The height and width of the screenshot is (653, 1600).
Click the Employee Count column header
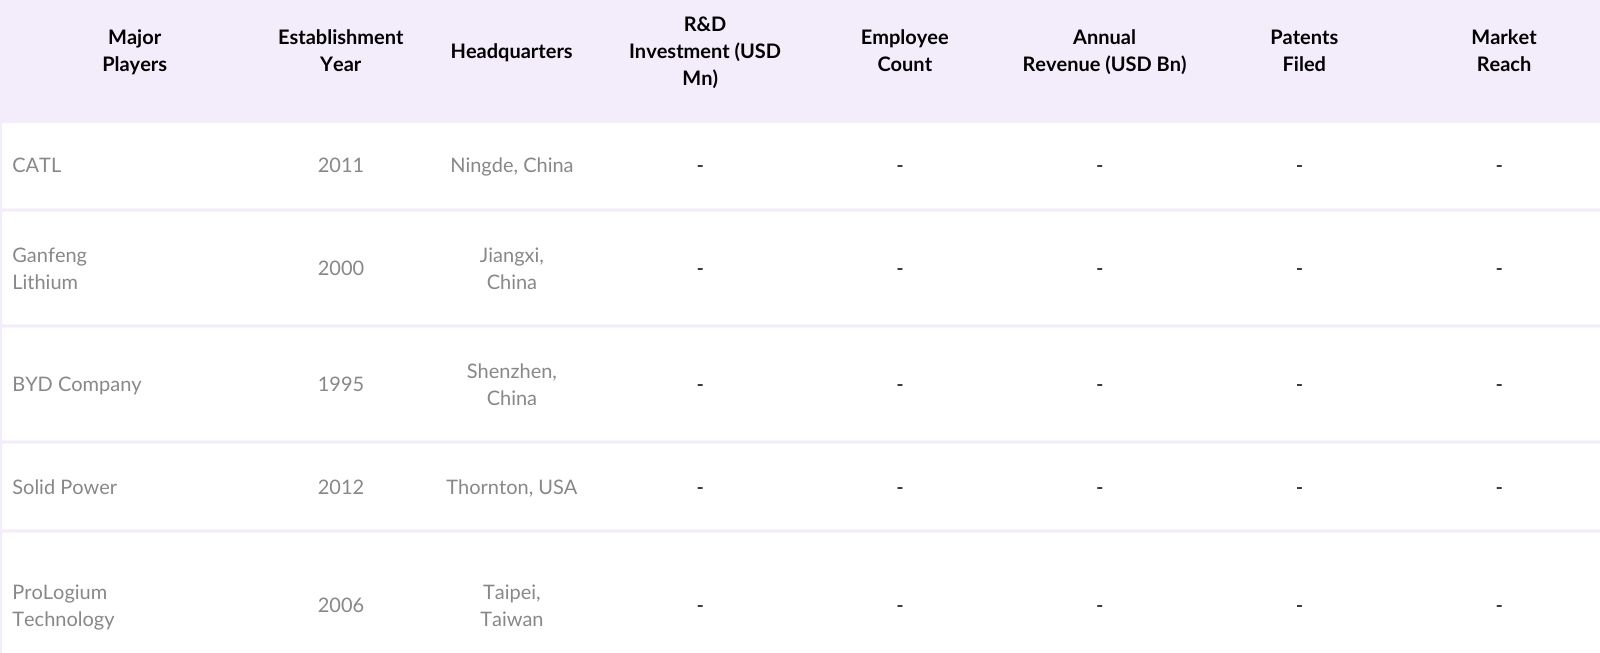tap(904, 51)
